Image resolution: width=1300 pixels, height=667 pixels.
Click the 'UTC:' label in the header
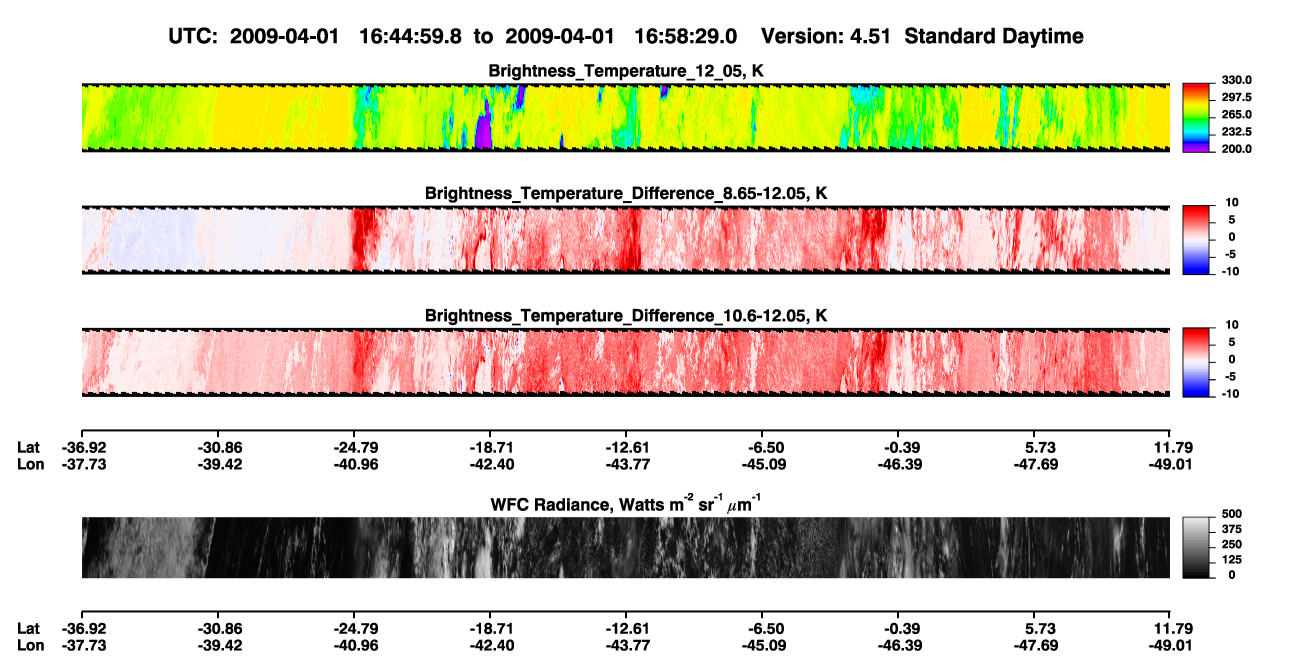click(193, 36)
